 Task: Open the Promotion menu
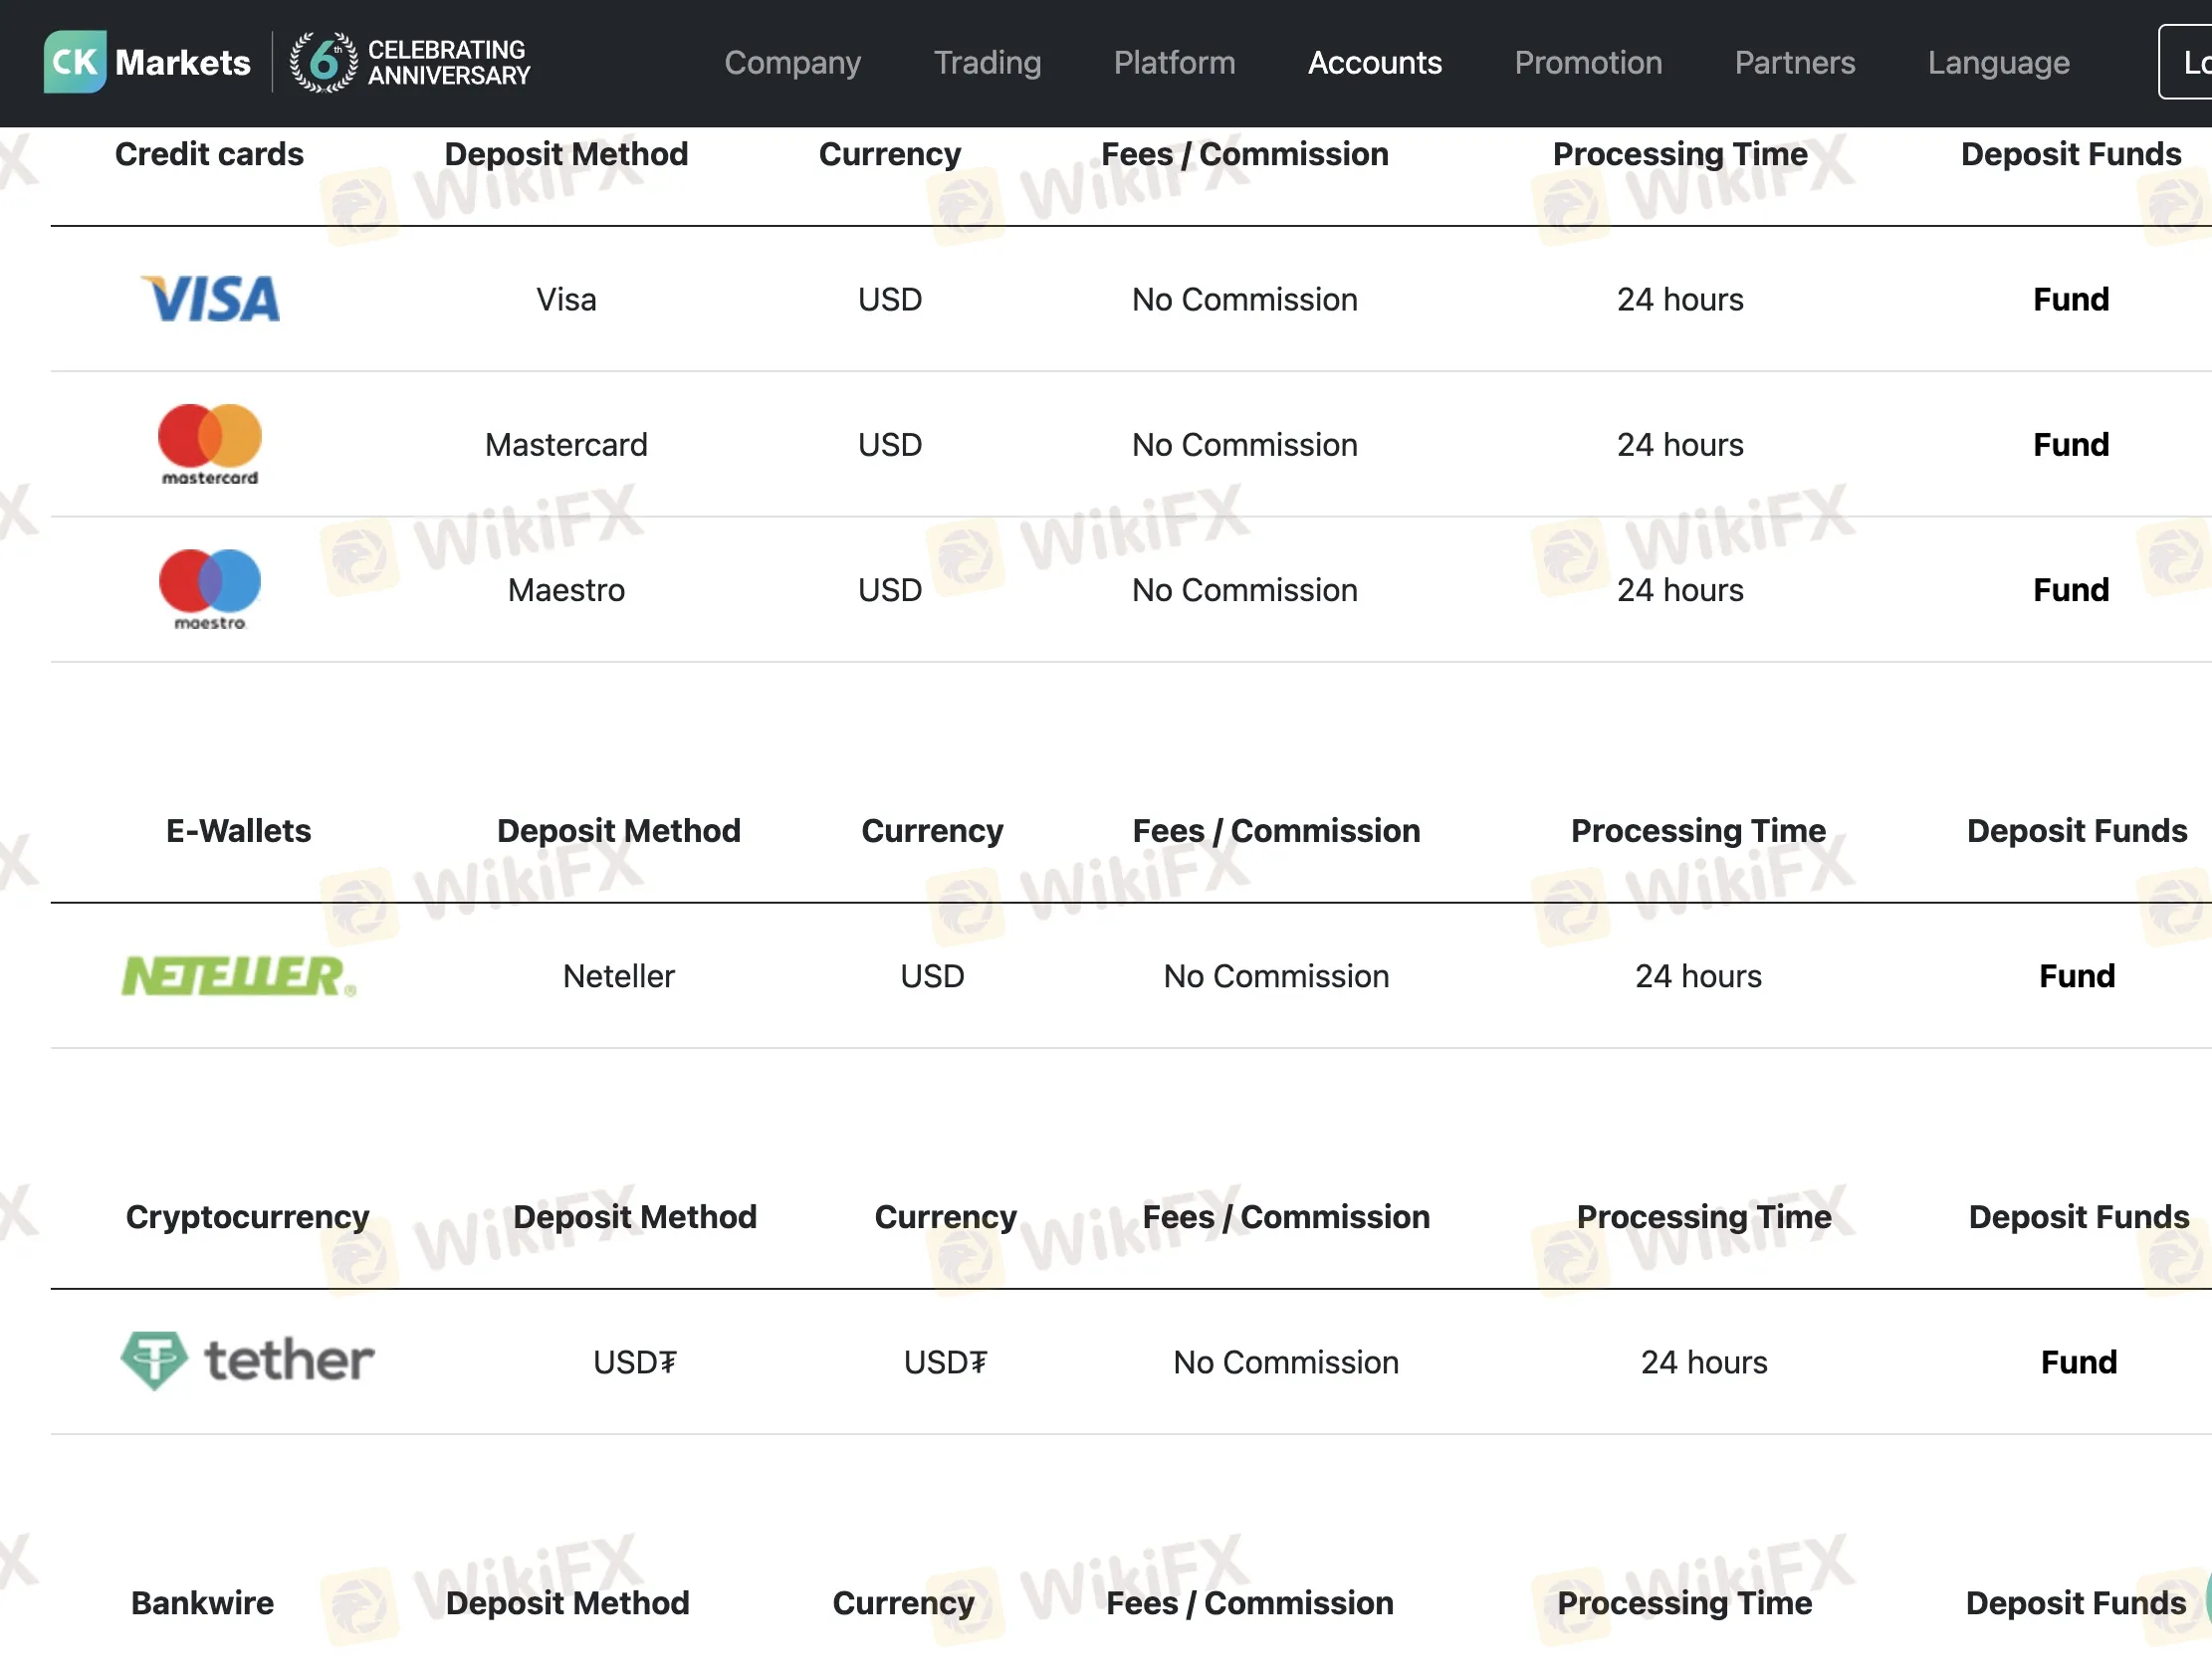click(x=1587, y=63)
